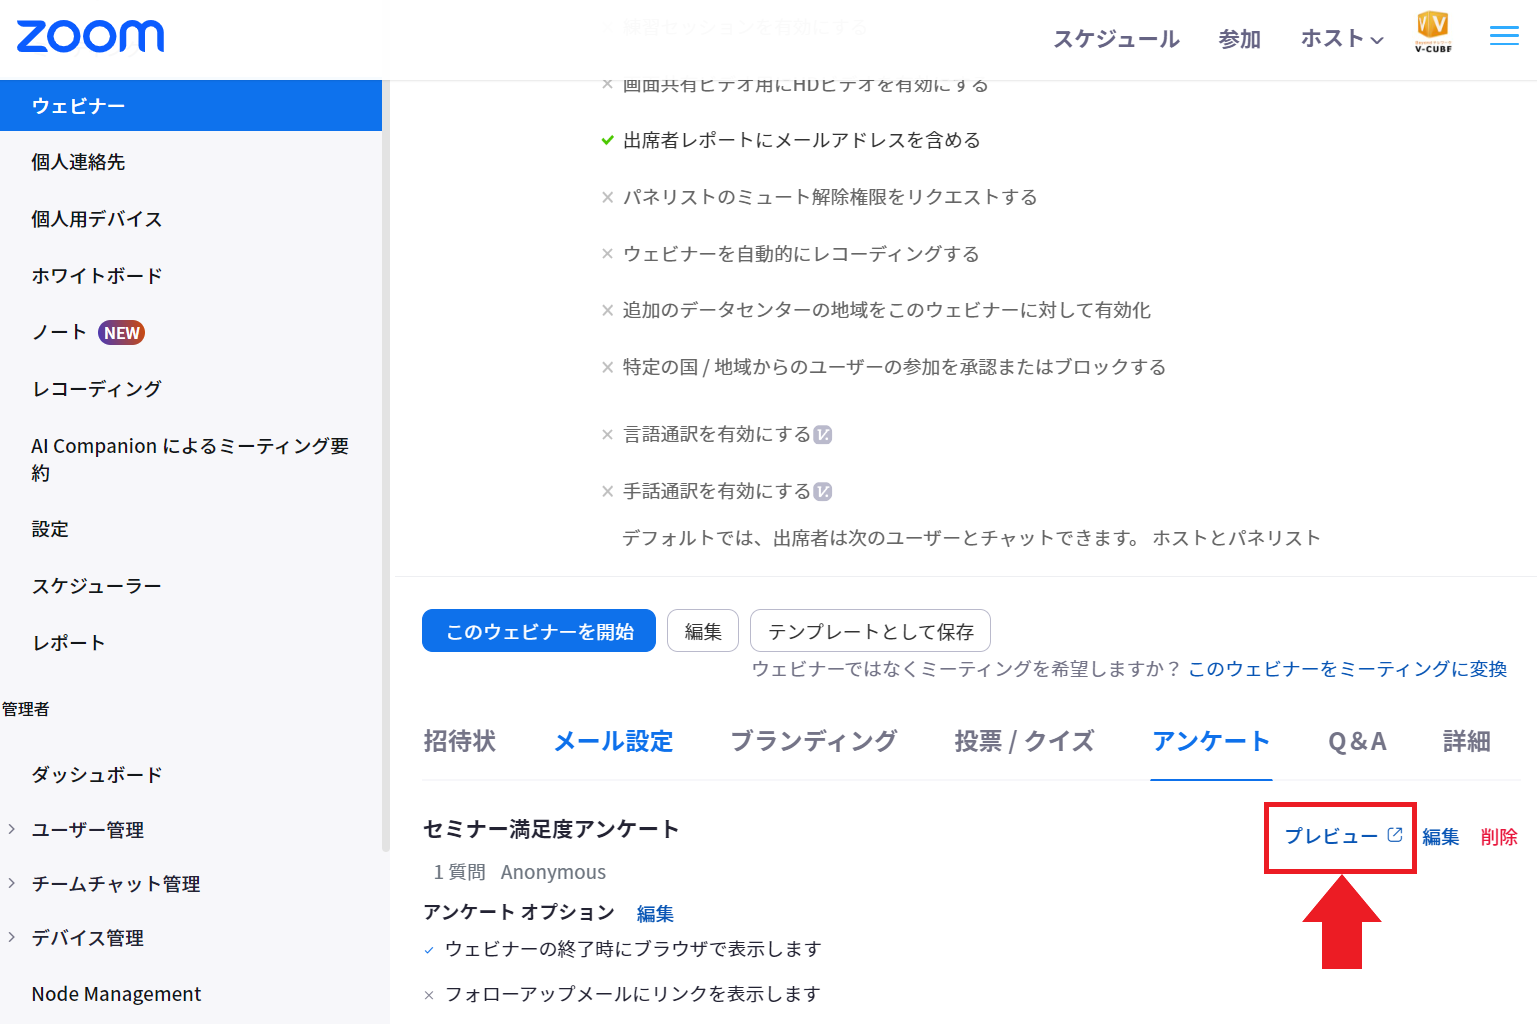The height and width of the screenshot is (1024, 1537).
Task: Open 個人用デバイス in sidebar
Action: 96,219
